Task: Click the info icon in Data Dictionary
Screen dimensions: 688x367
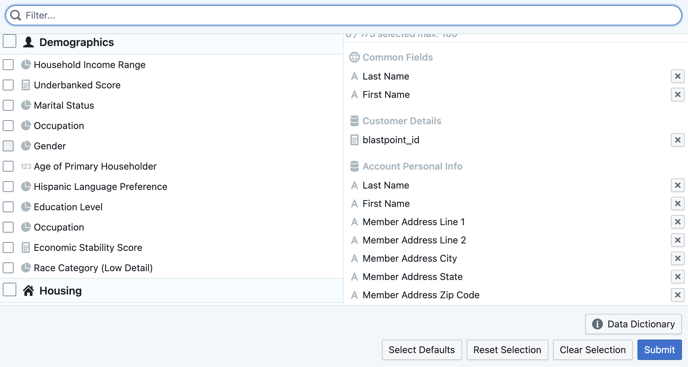Action: (x=597, y=324)
